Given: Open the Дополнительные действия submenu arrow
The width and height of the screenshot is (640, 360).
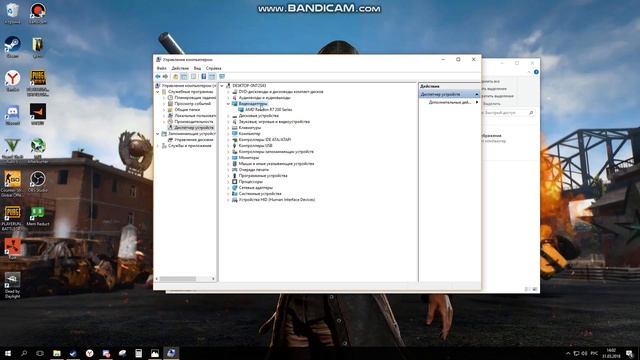Looking at the screenshot, I should (477, 102).
